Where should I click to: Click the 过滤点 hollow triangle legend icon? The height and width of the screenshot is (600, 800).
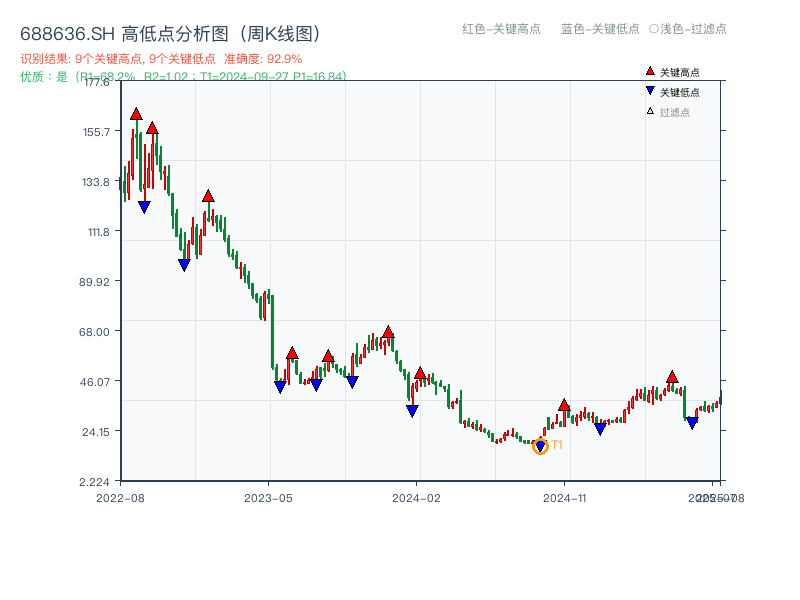650,111
